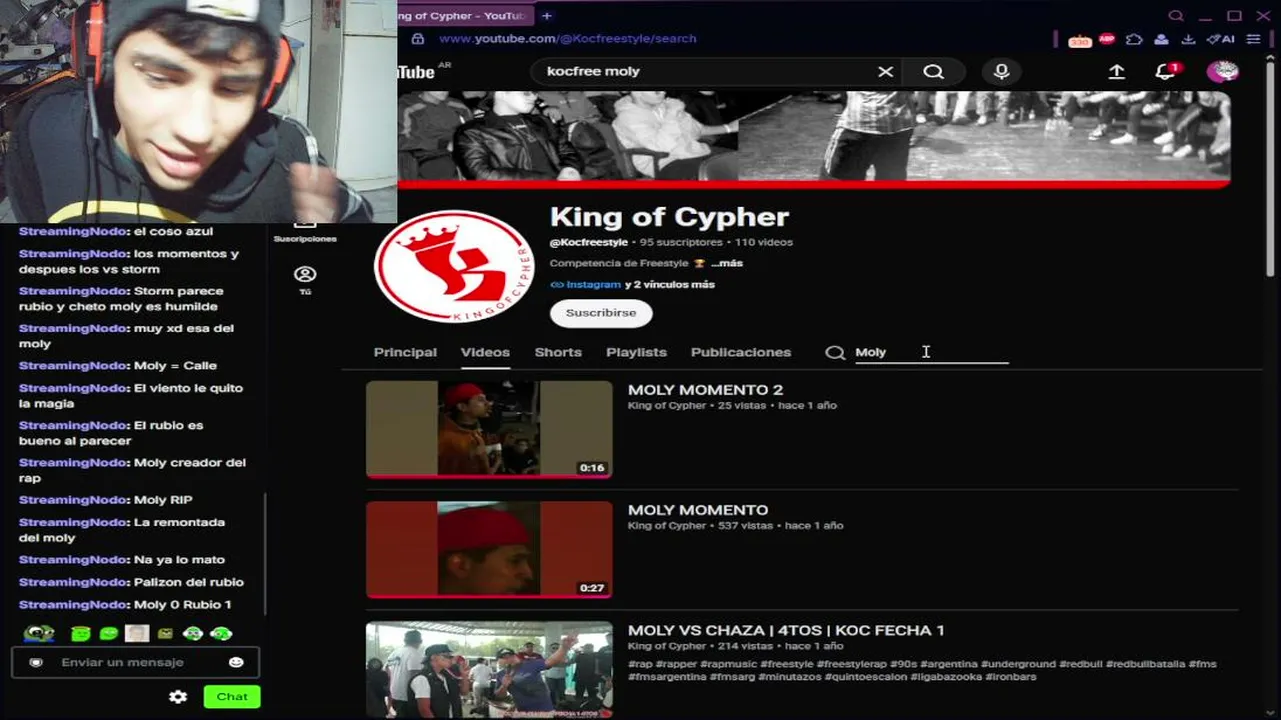This screenshot has width=1281, height=720.
Task: Switch to the Publicaciones tab
Action: click(741, 352)
